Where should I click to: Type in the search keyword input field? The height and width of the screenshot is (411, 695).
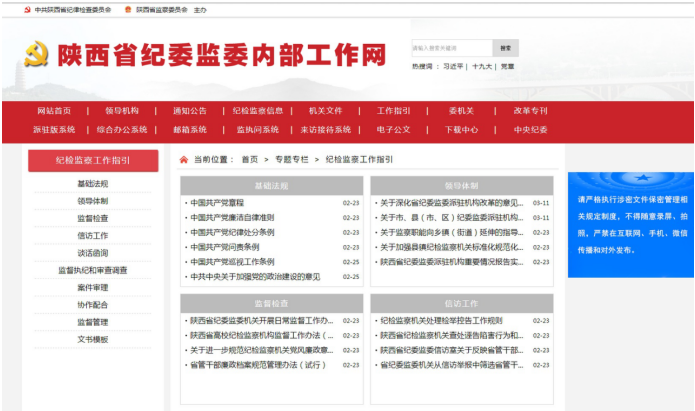pyautogui.click(x=451, y=48)
